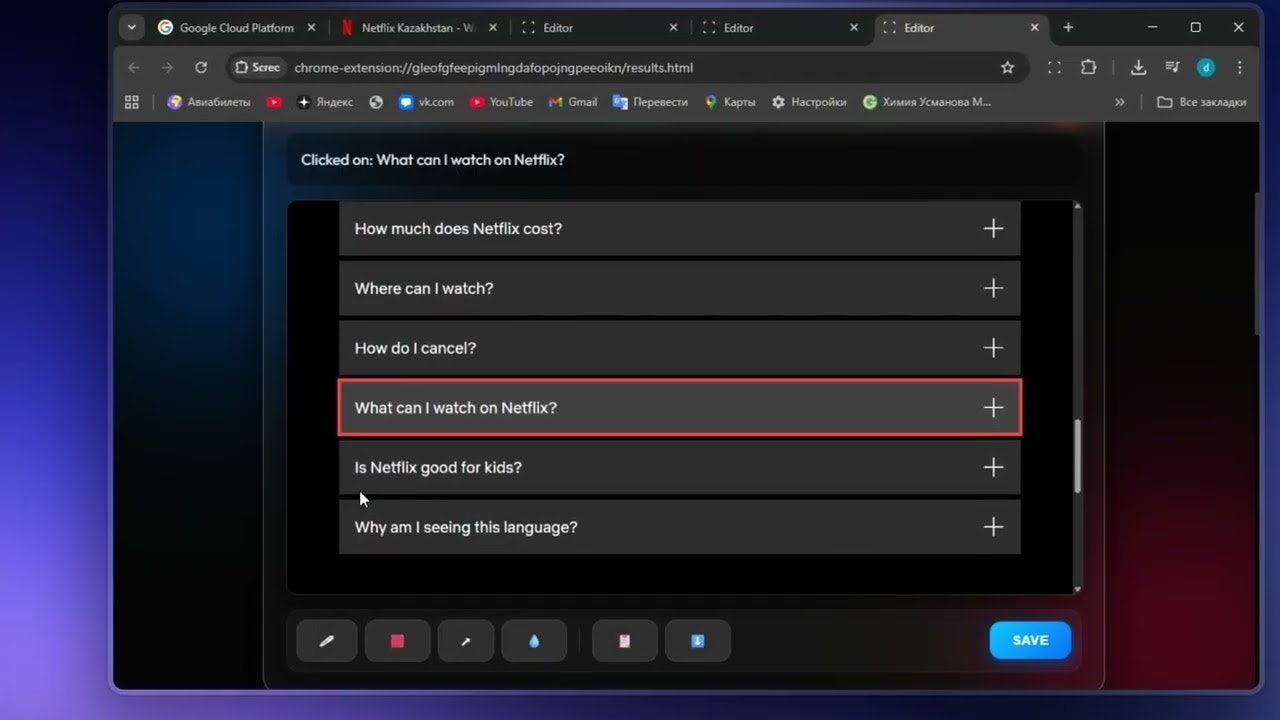Click 'How do I cancel?' question text

[415, 348]
